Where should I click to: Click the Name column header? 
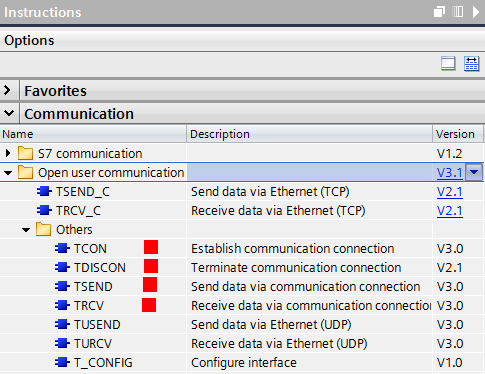pos(93,134)
